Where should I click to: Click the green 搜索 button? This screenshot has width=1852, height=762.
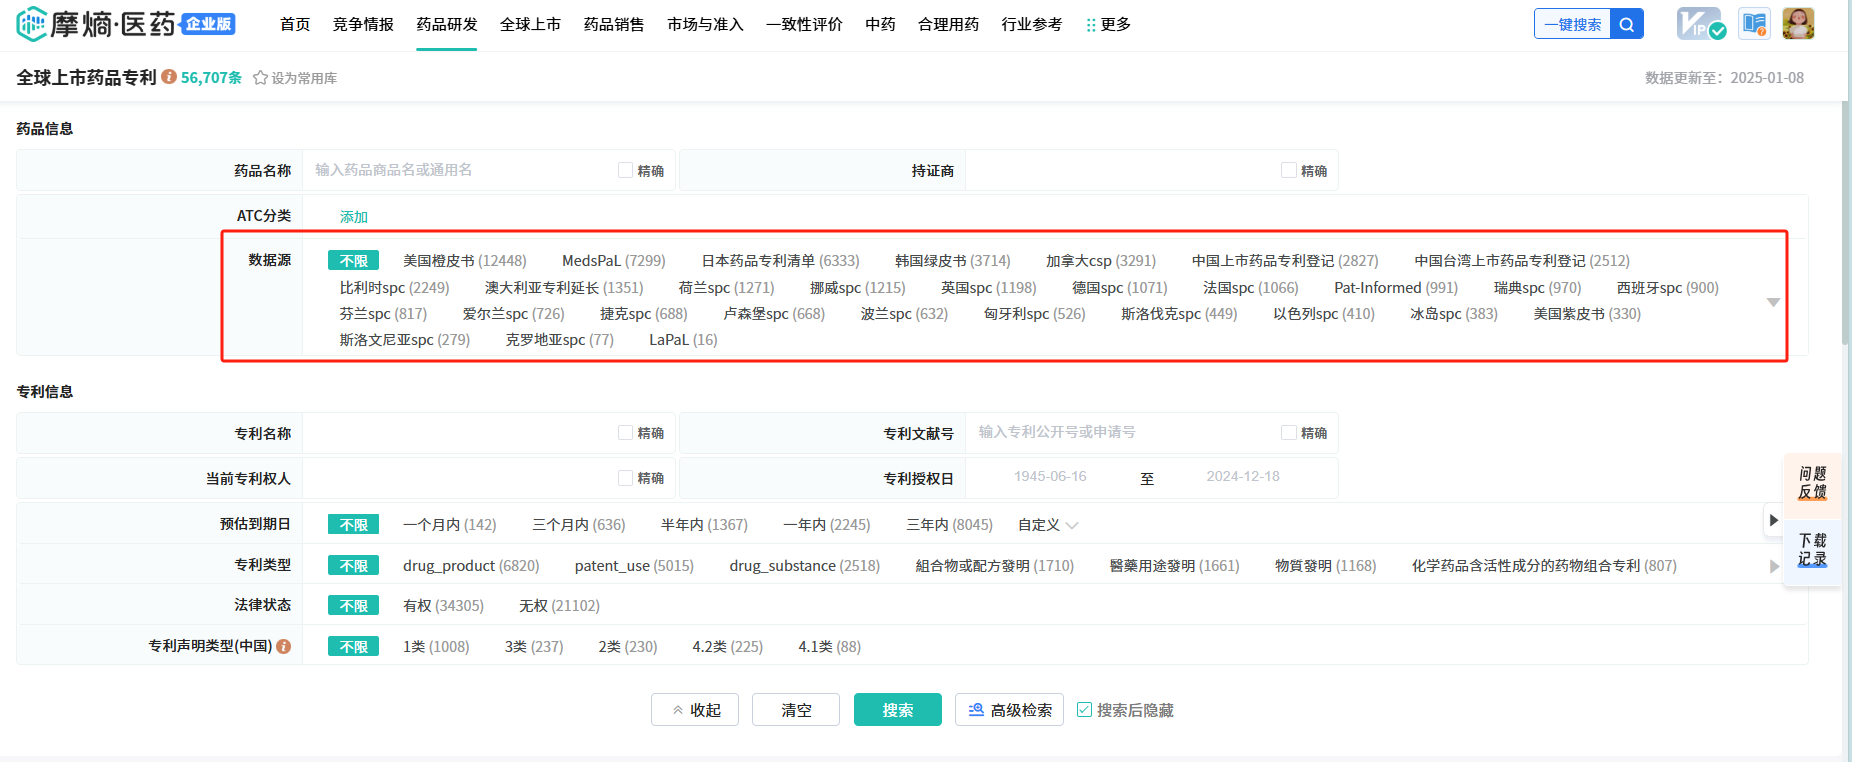point(897,710)
